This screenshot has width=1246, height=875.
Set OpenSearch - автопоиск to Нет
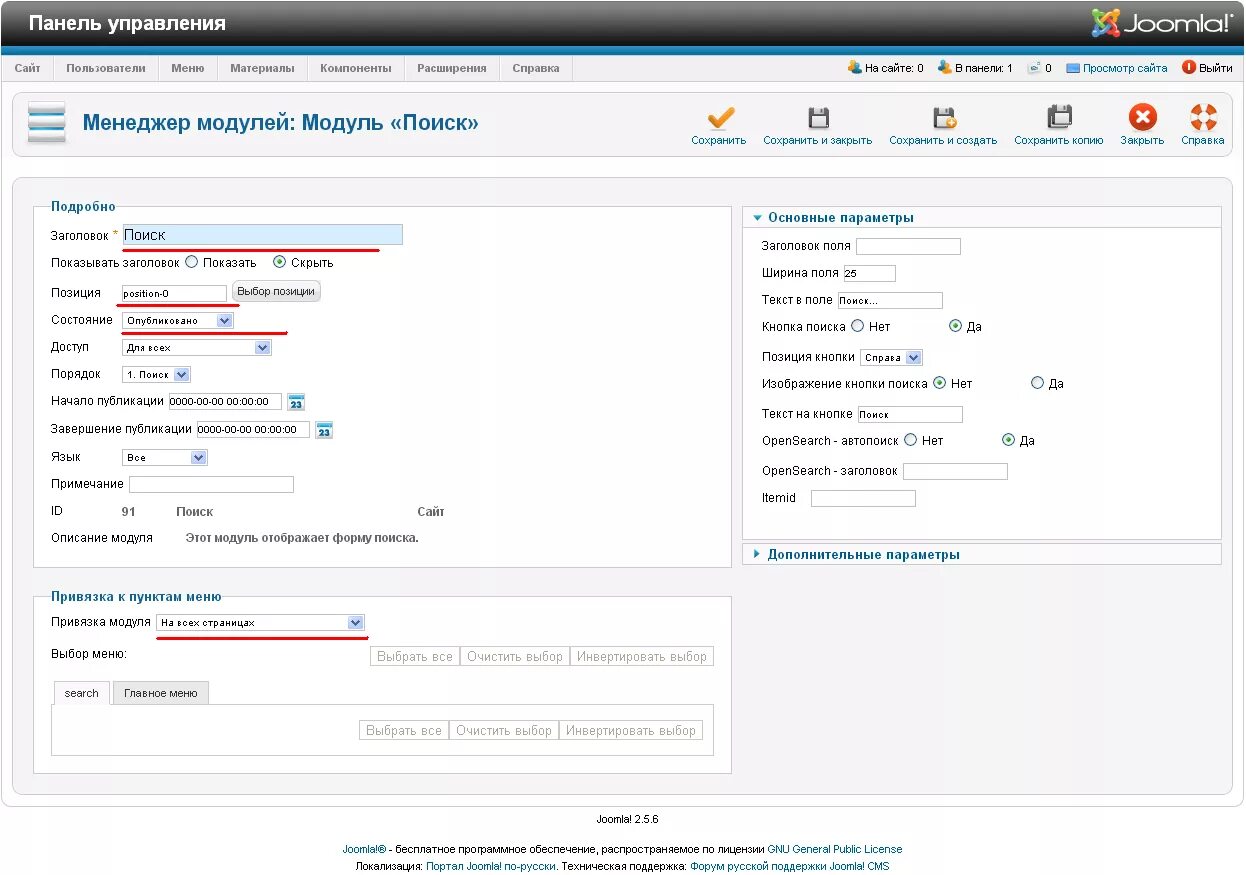(x=910, y=440)
